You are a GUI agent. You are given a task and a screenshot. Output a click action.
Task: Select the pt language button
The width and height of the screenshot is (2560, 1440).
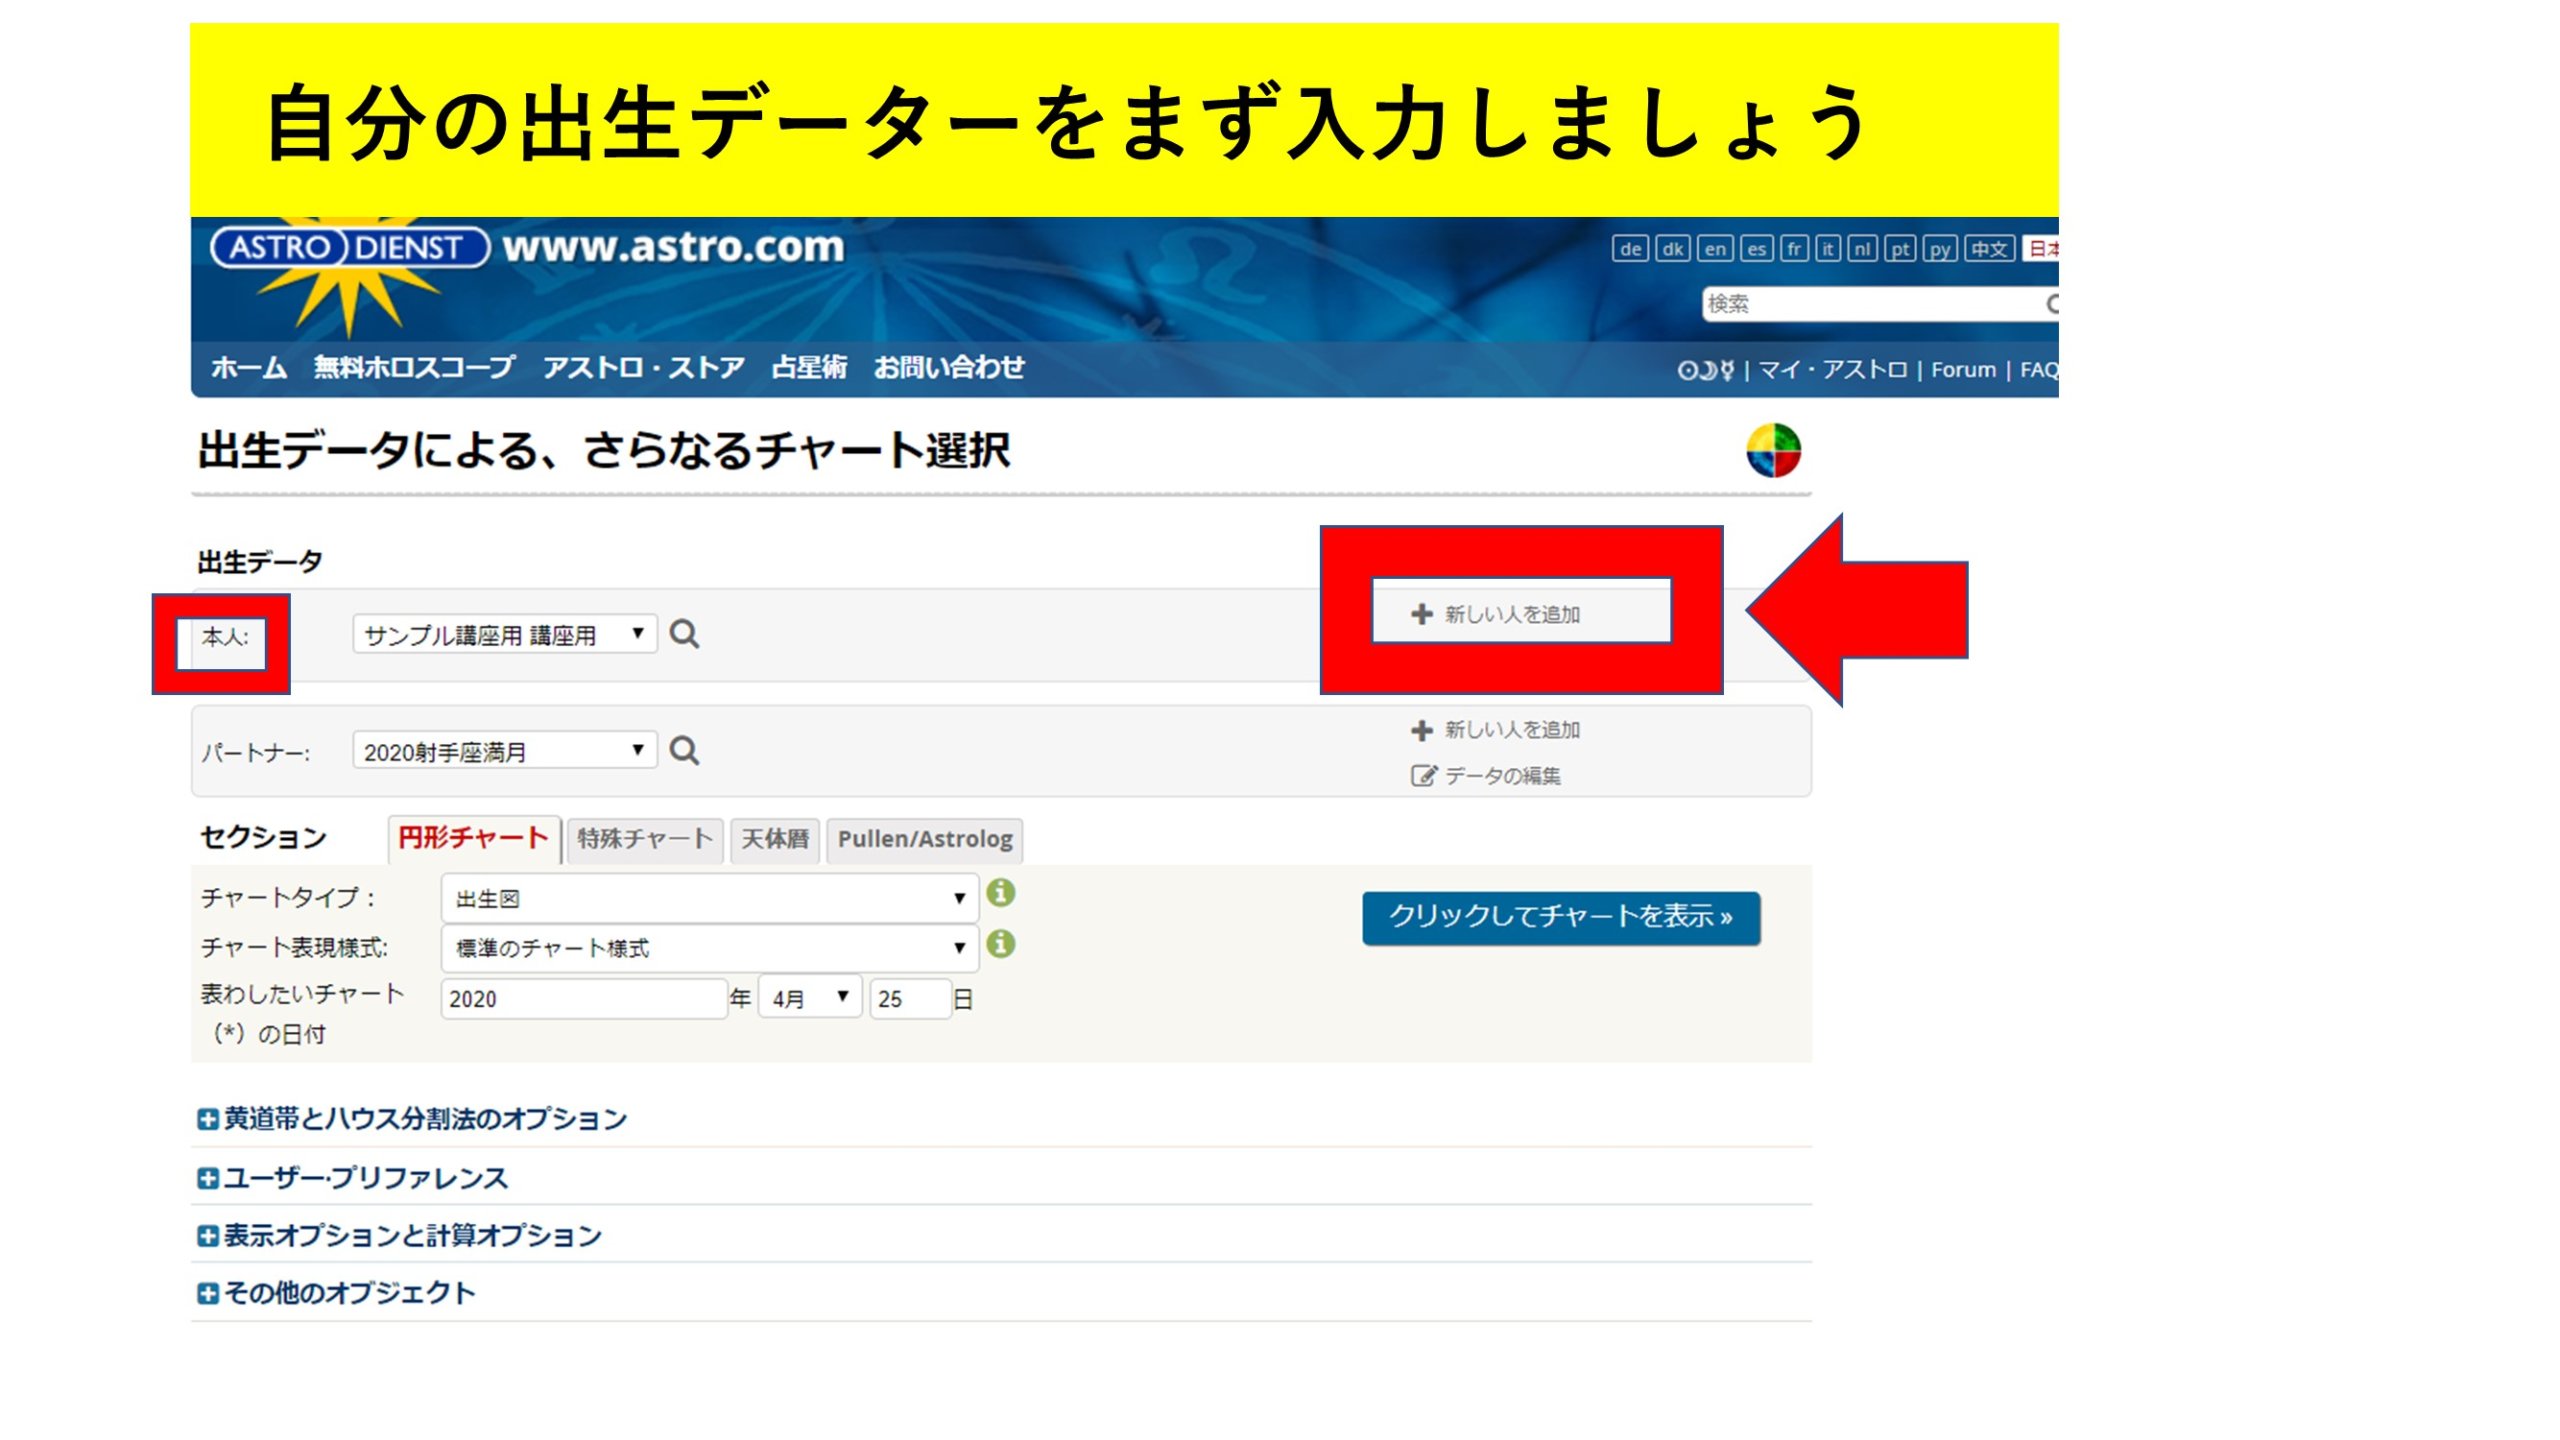(x=1900, y=249)
